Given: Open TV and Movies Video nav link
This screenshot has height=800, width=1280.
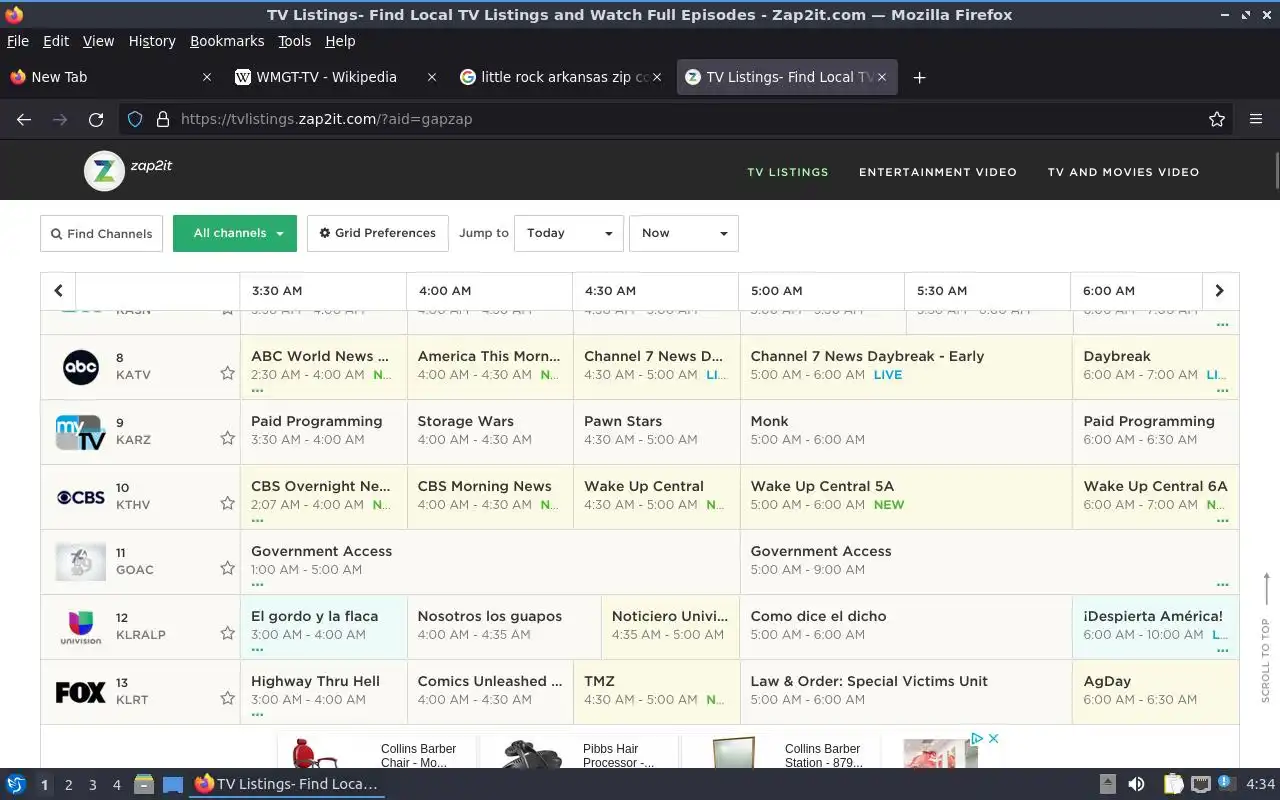Looking at the screenshot, I should tap(1123, 172).
